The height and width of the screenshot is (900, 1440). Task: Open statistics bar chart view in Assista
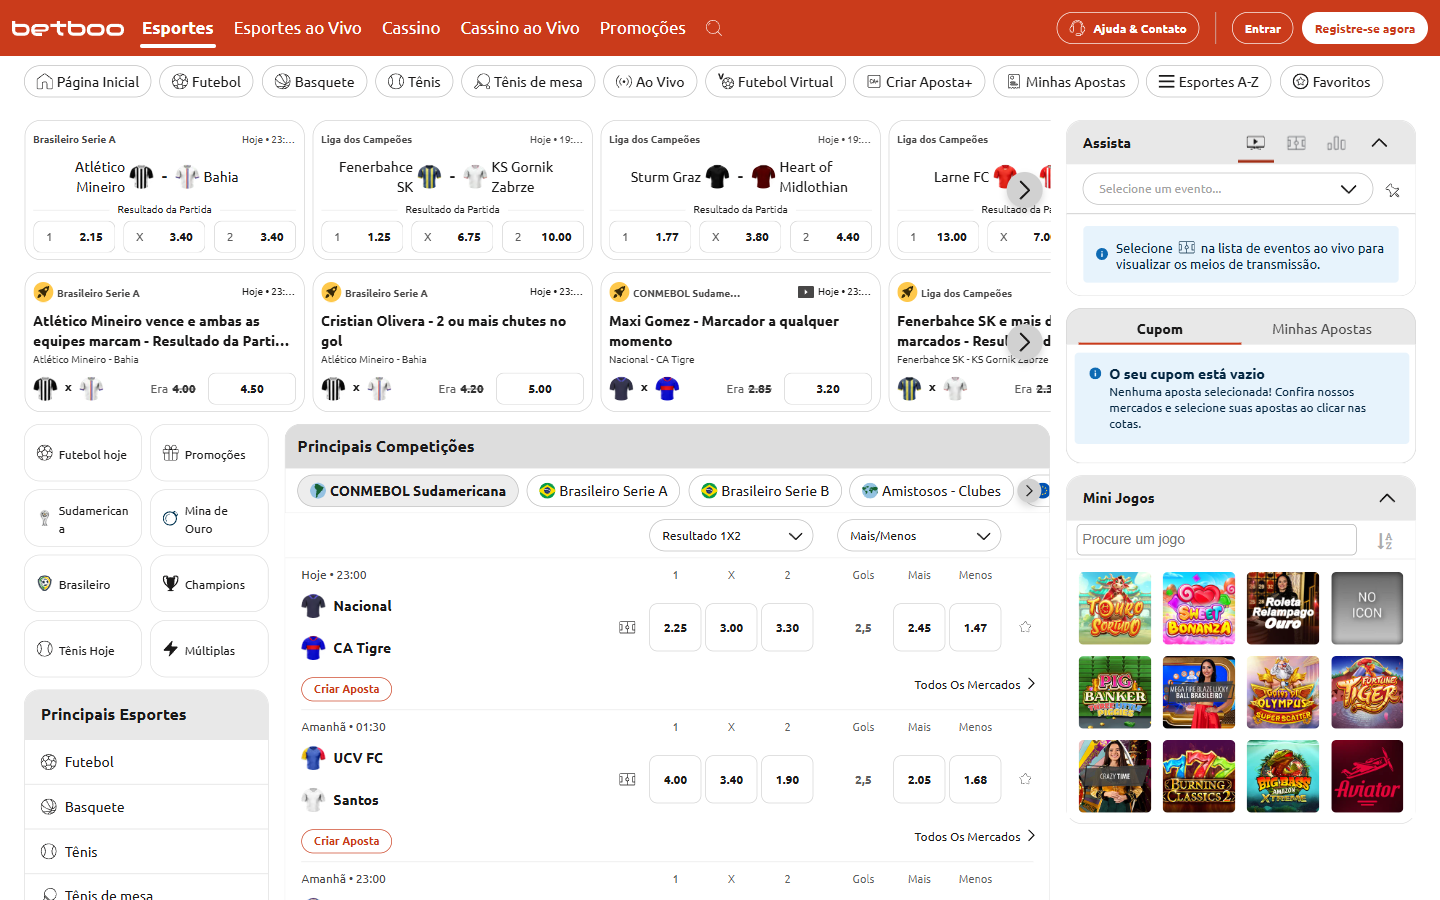pyautogui.click(x=1336, y=143)
